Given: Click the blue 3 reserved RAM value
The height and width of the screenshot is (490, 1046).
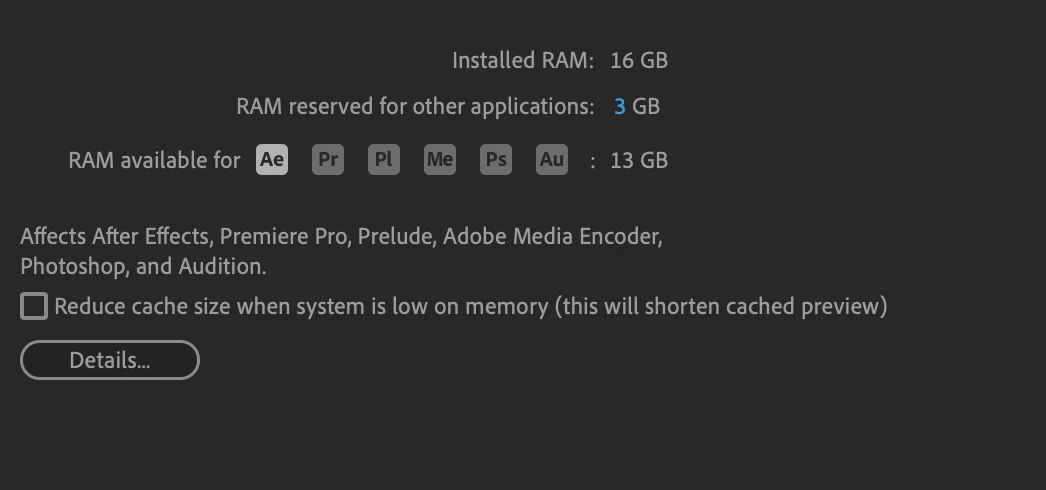Looking at the screenshot, I should (620, 106).
